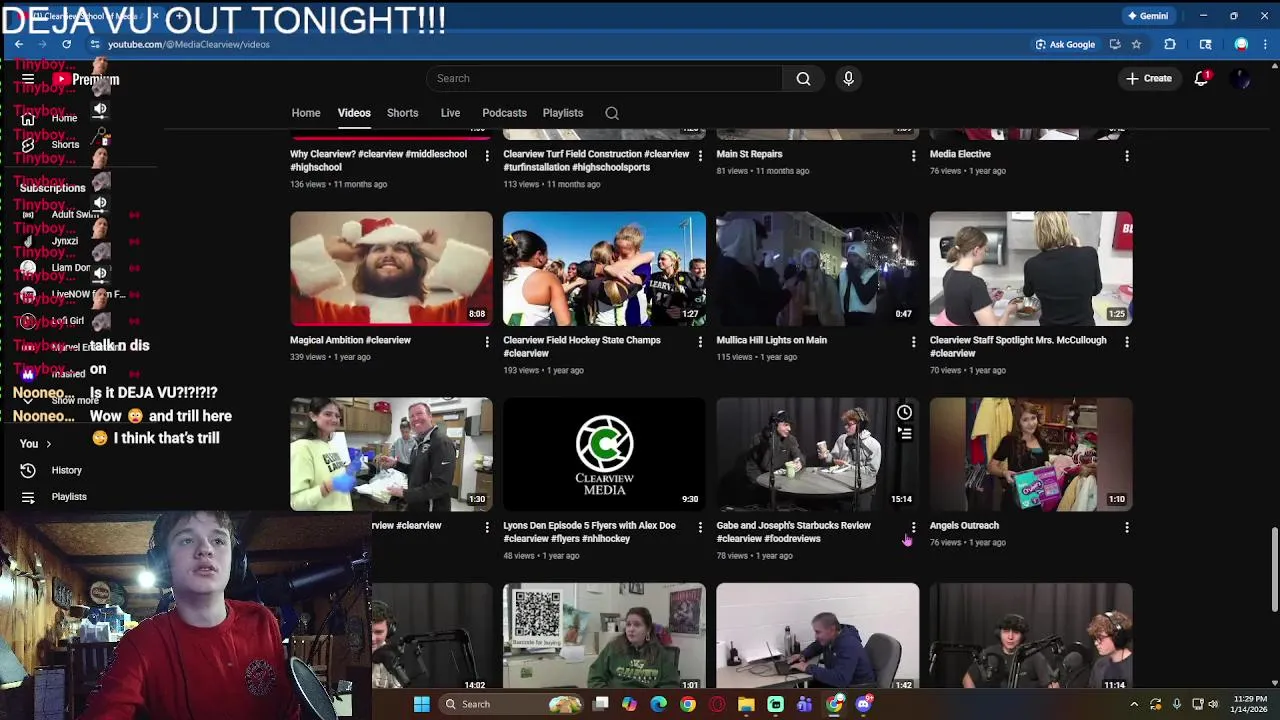Open Task View from the taskbar
The height and width of the screenshot is (720, 1280).
tap(600, 704)
